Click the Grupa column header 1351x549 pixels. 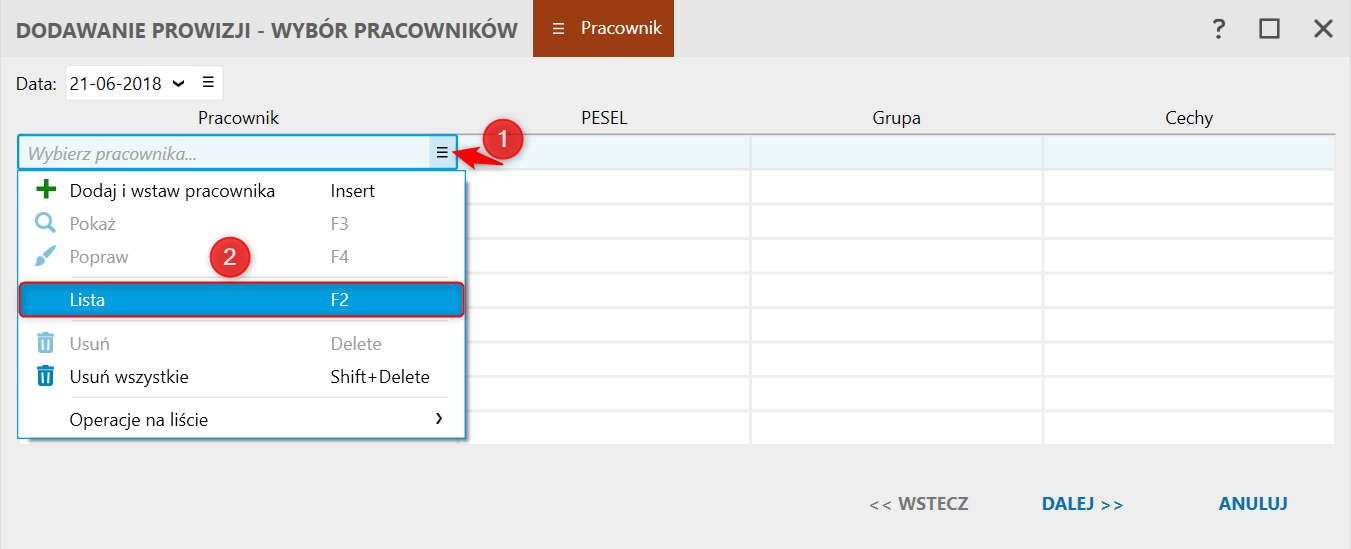click(x=896, y=118)
